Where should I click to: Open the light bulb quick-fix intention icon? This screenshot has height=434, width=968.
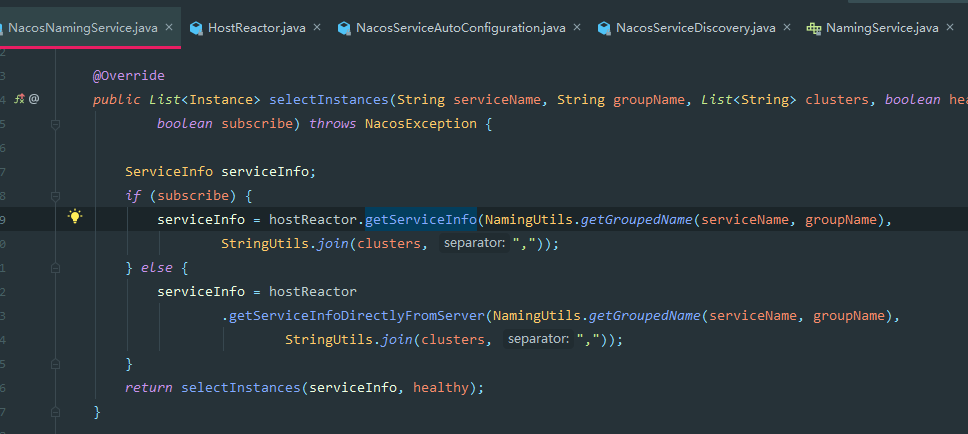click(75, 216)
